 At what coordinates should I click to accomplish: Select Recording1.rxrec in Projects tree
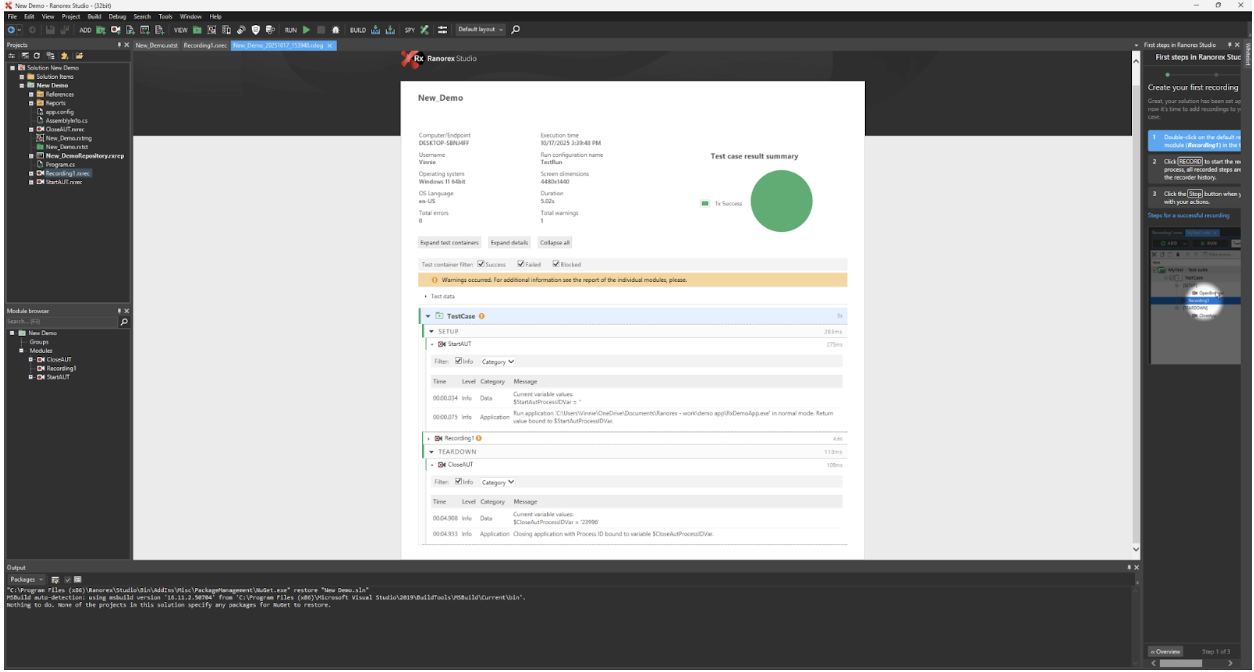pos(67,173)
